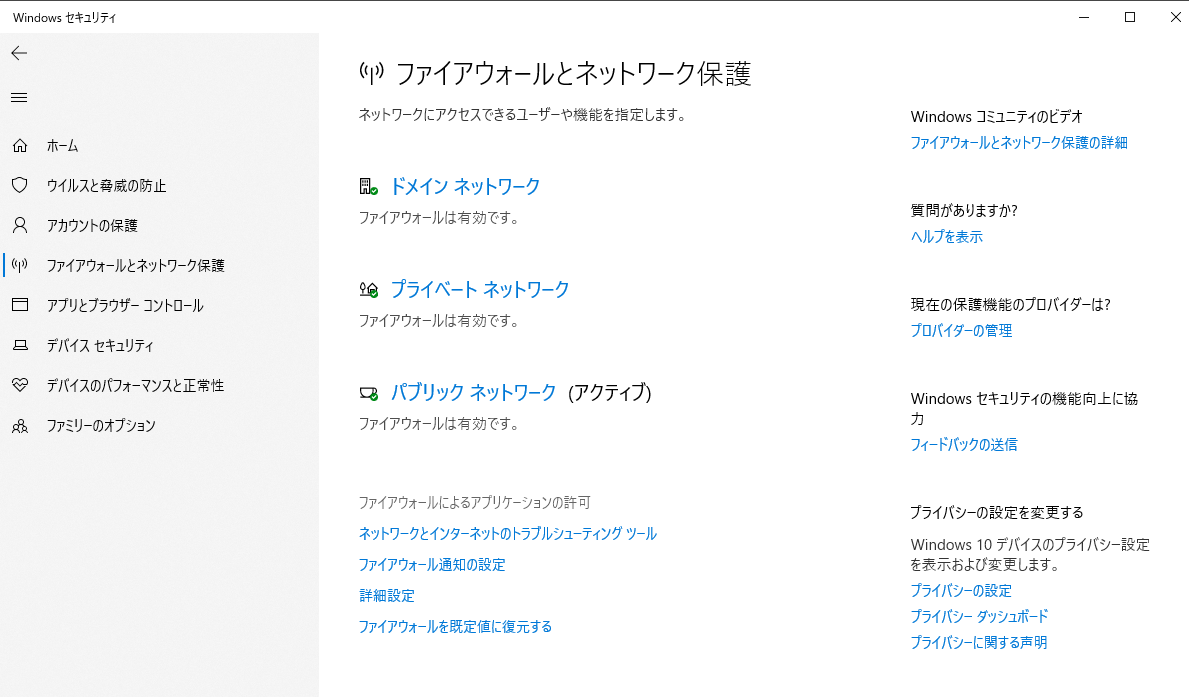Open ファイアウォール通知の設定 link
The width and height of the screenshot is (1189, 697).
[432, 565]
